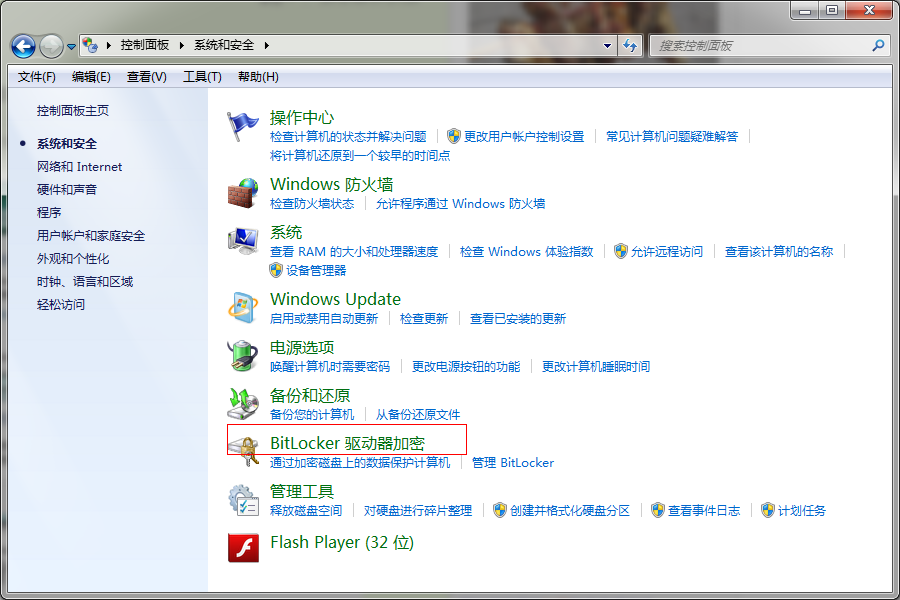Open the recent locations dropdown next to back button
This screenshot has height=600, width=900.
[x=70, y=45]
